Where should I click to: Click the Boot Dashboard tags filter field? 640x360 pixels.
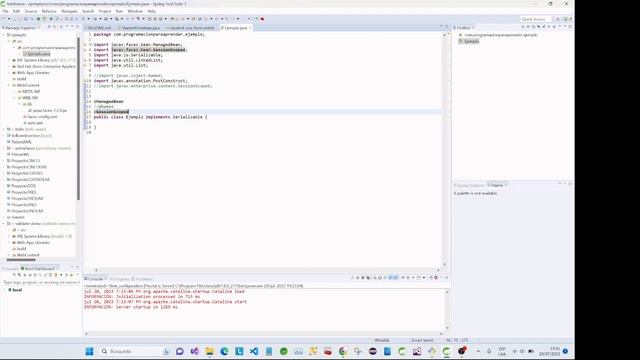41,282
